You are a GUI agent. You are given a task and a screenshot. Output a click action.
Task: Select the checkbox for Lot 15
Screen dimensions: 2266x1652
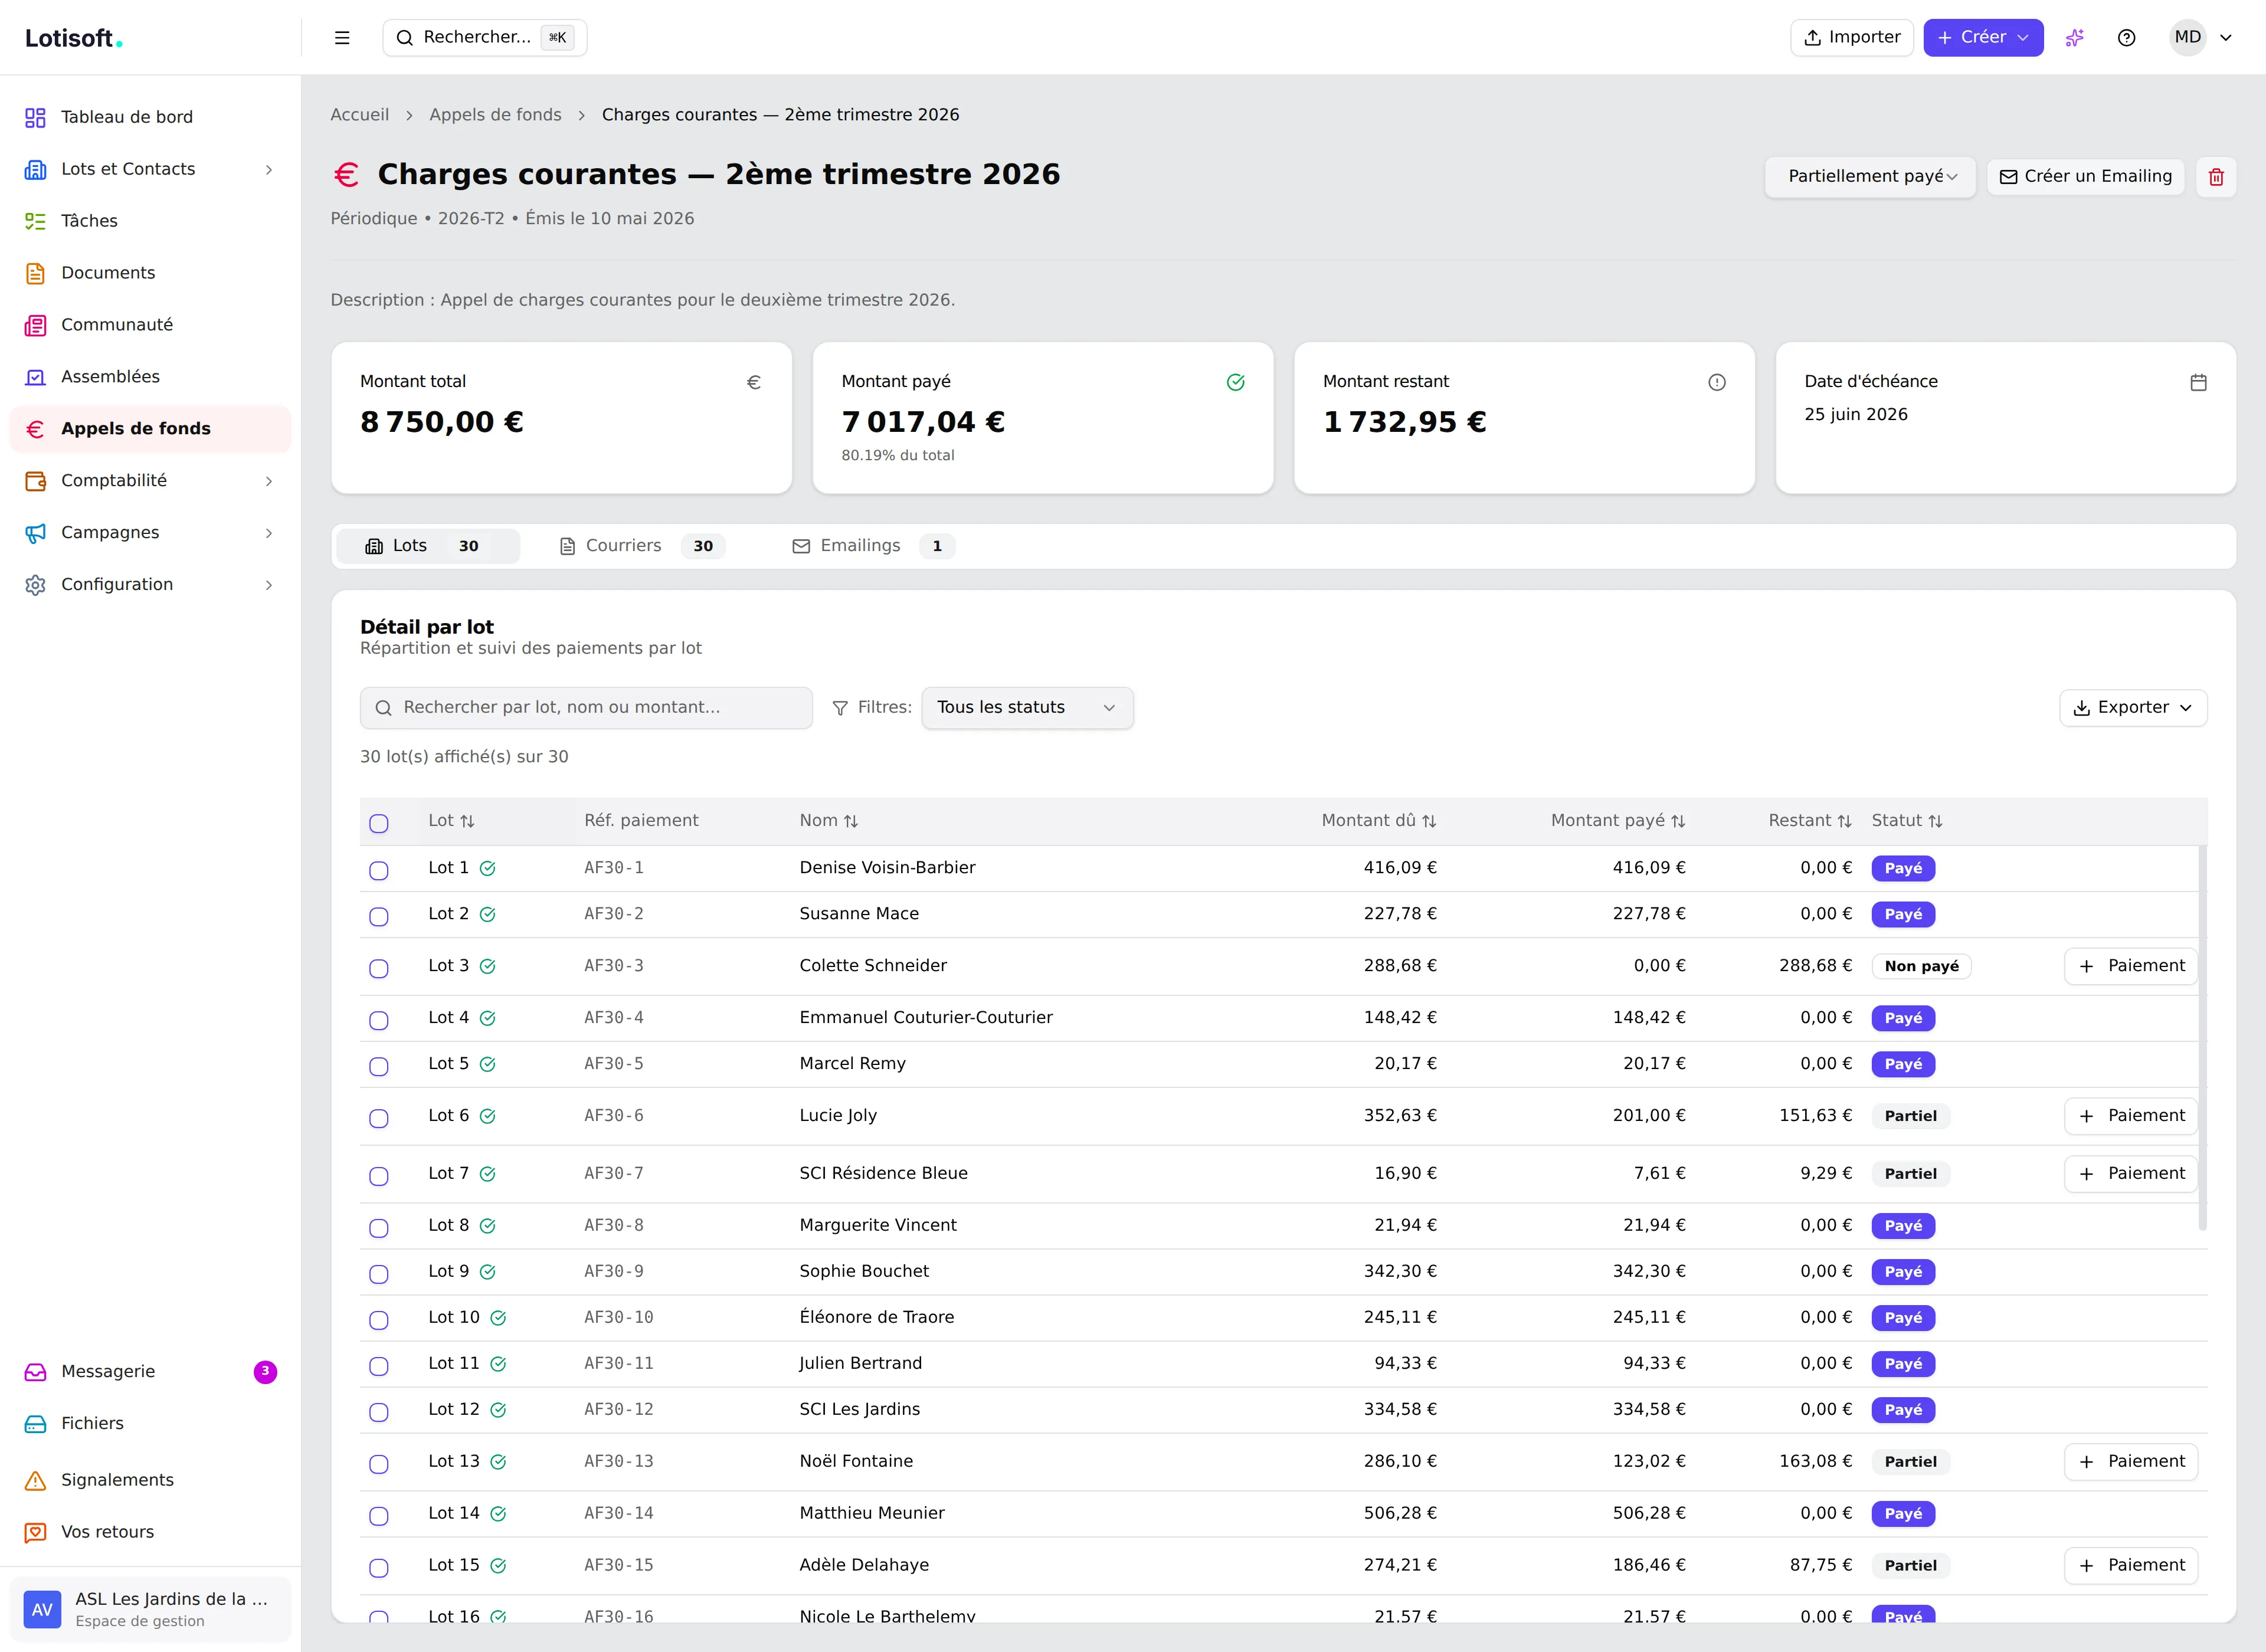point(379,1569)
